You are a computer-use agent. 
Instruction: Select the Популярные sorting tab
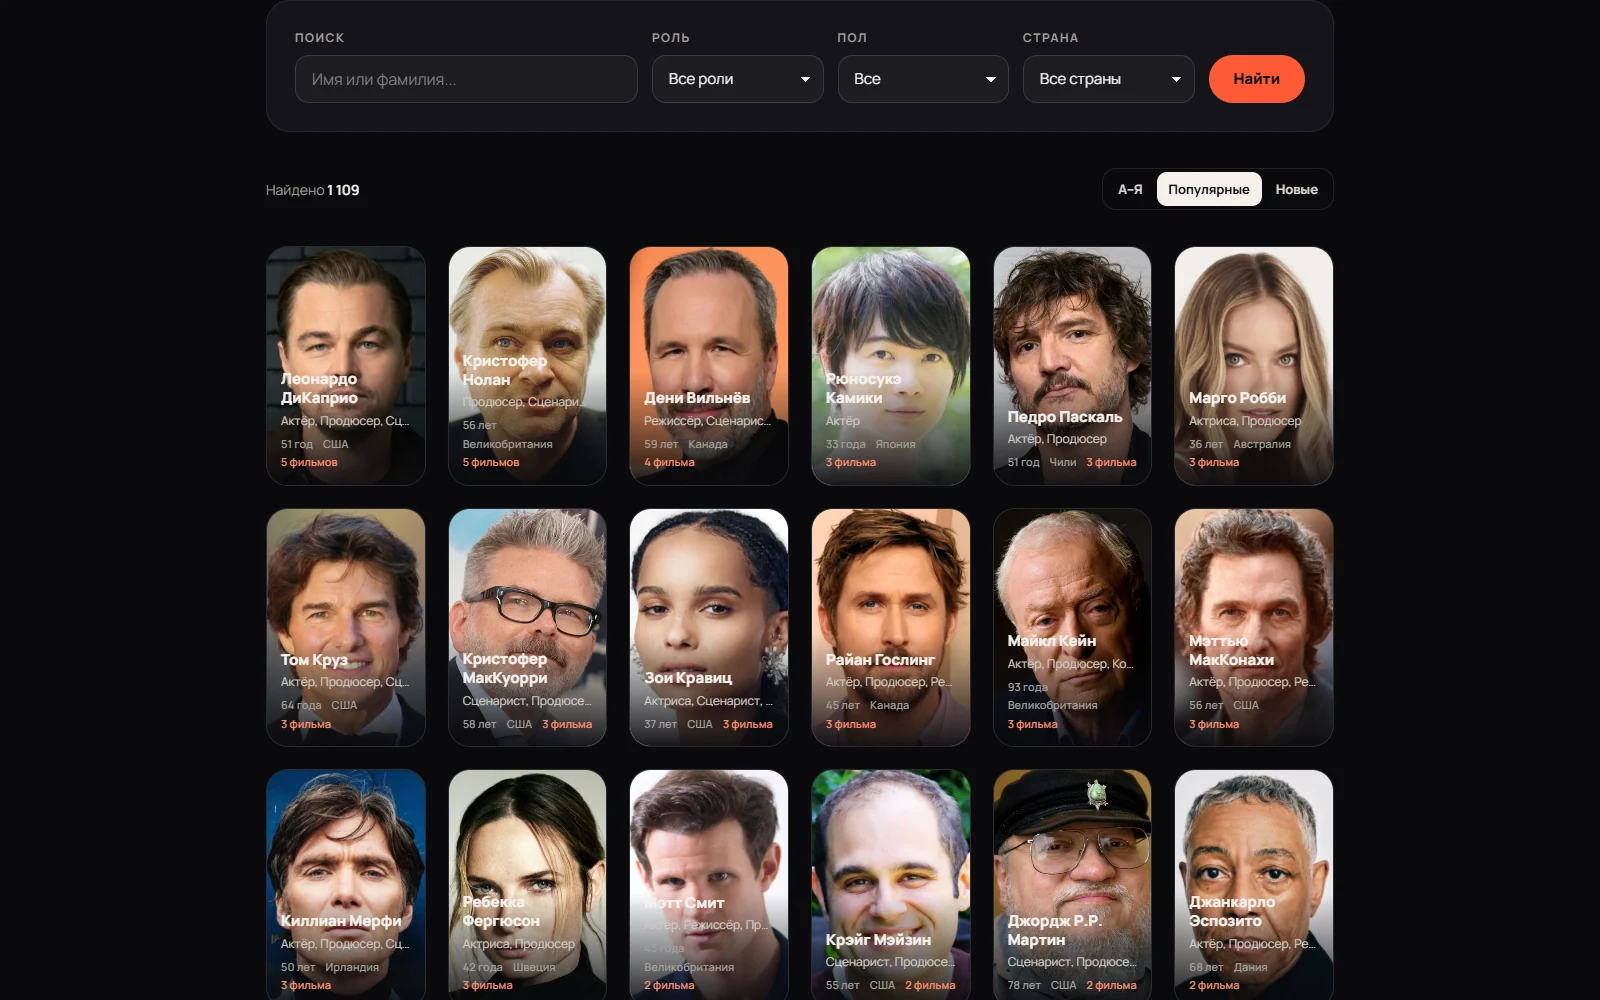[1209, 189]
